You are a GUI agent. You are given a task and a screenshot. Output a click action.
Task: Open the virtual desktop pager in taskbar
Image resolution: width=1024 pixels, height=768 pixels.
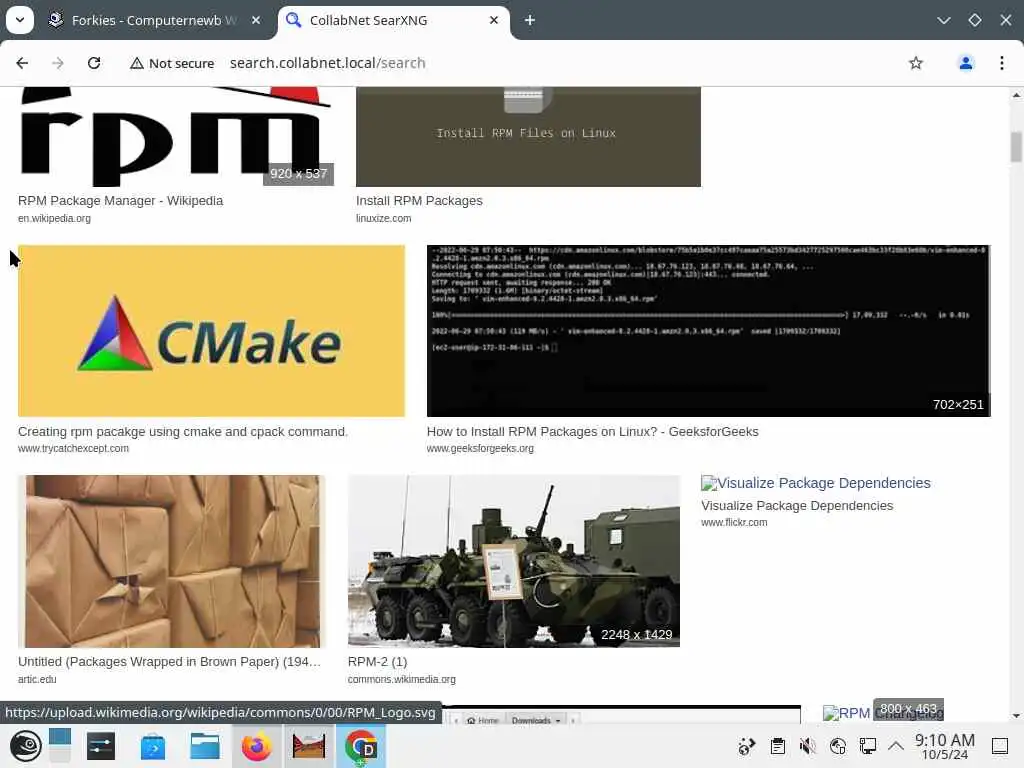tap(59, 746)
